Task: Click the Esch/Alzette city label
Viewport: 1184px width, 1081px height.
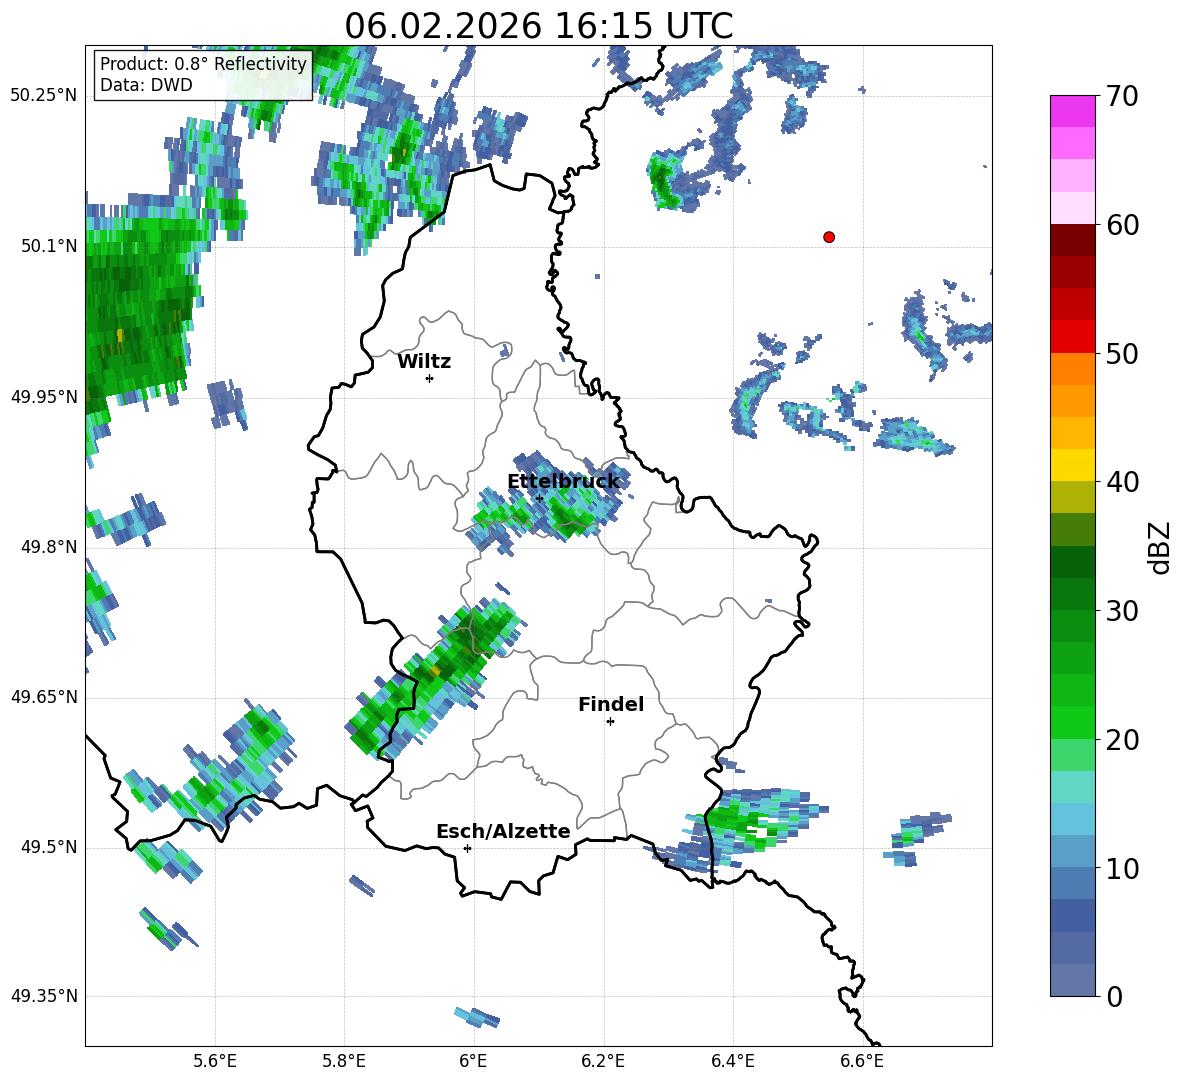Action: (x=503, y=831)
